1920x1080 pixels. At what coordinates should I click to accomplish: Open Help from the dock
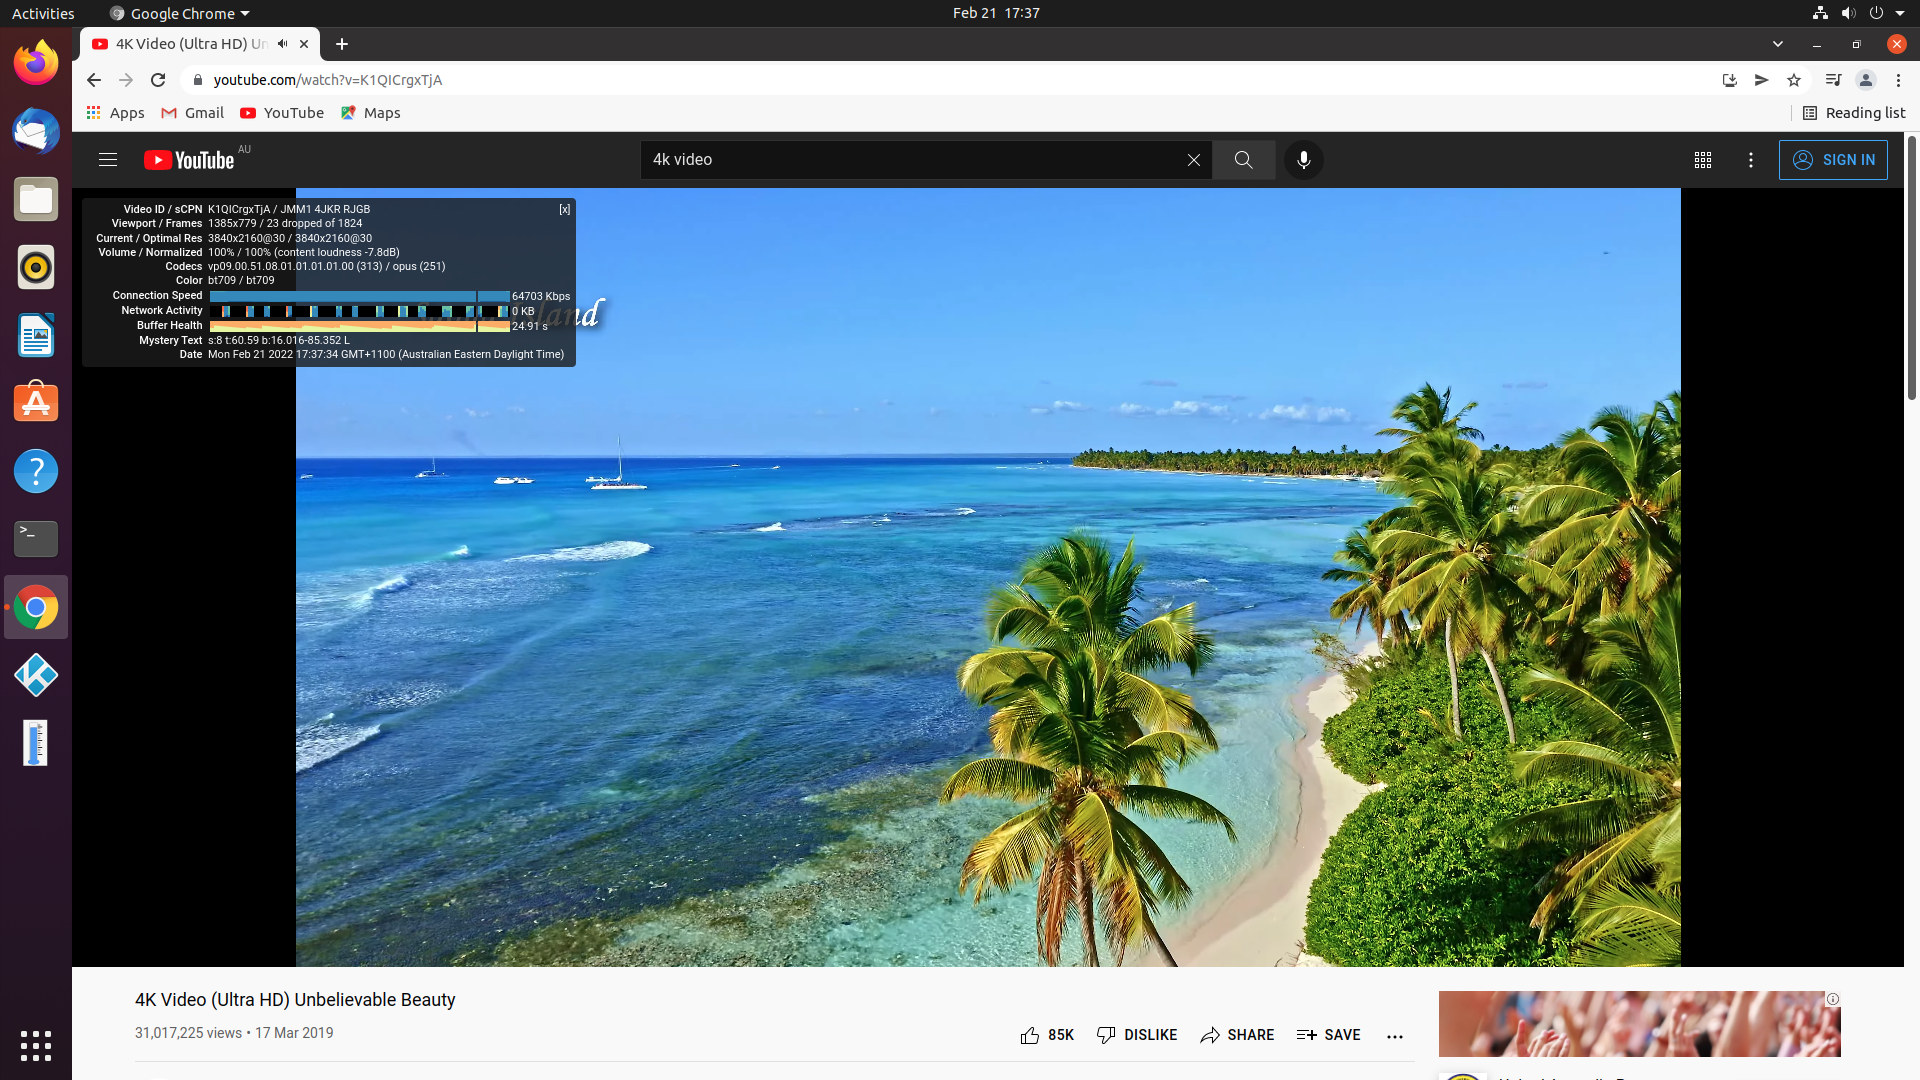pos(36,471)
